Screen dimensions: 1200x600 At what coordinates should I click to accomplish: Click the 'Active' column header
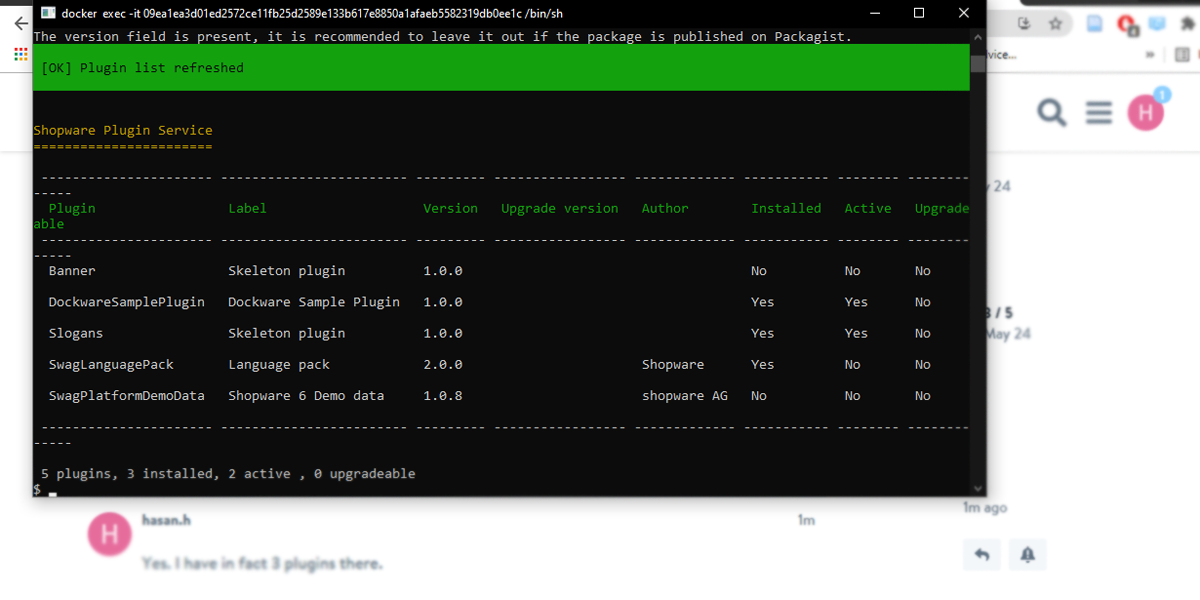[868, 208]
